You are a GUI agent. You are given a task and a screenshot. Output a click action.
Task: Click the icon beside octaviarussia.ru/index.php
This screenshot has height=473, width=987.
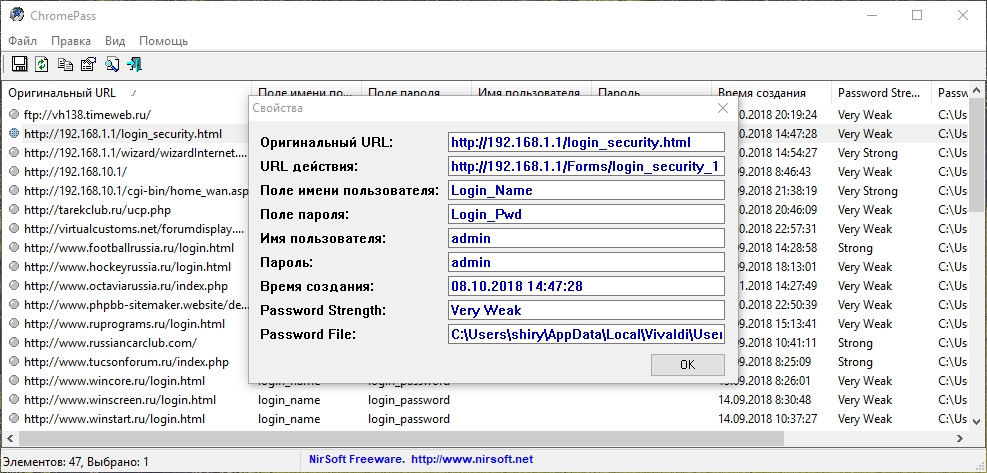pyautogui.click(x=15, y=285)
